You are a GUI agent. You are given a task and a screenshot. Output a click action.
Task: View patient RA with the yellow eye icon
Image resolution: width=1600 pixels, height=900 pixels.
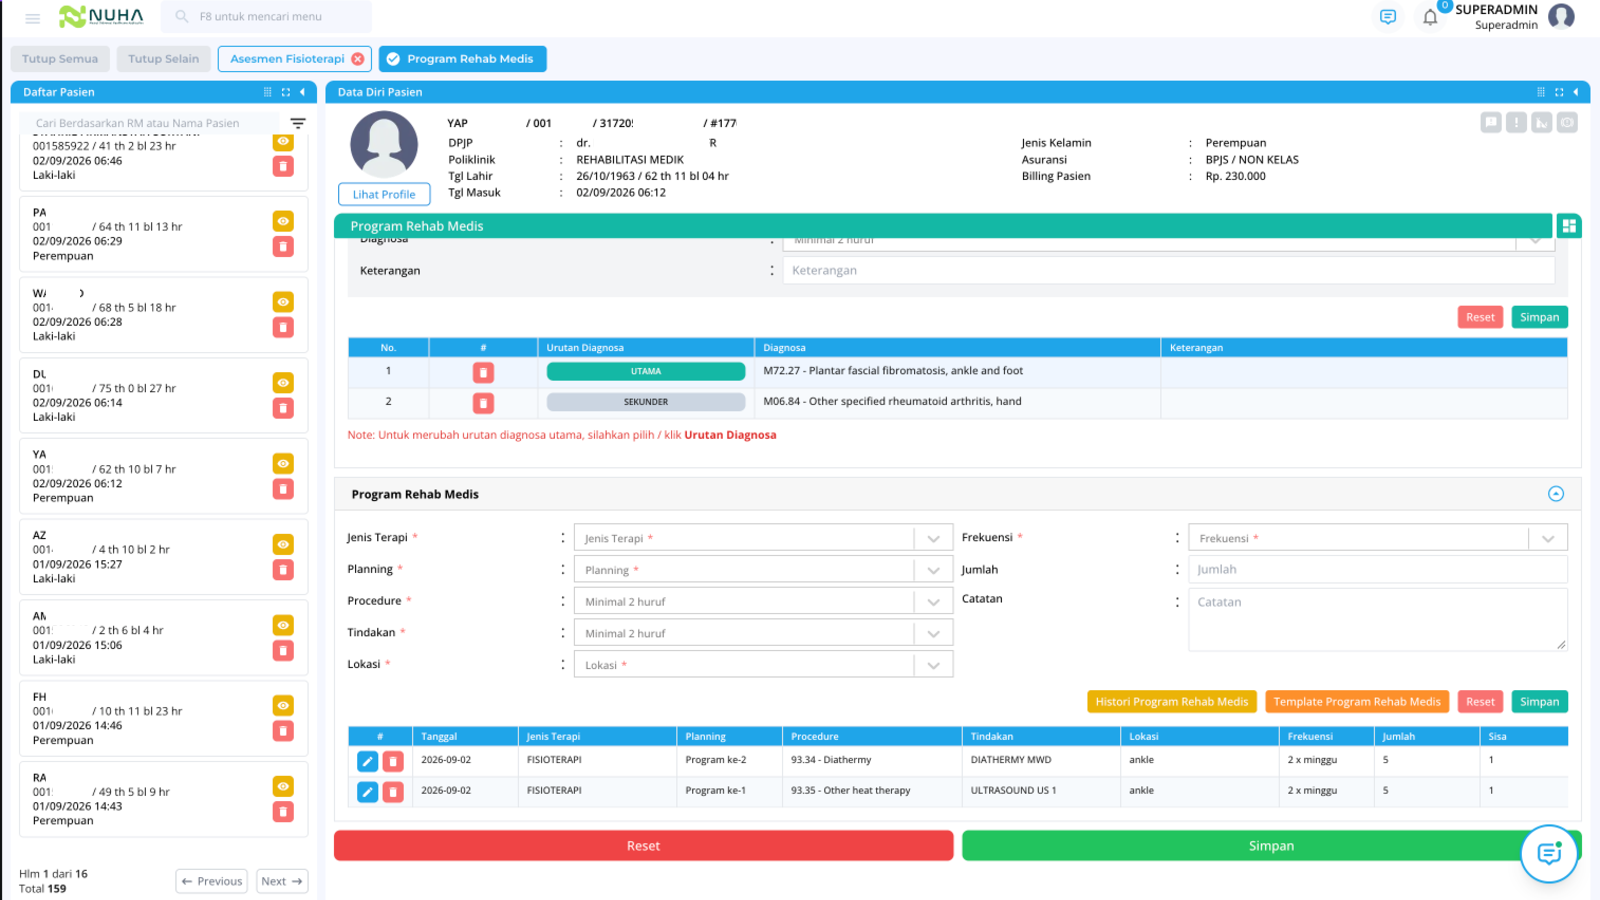(x=283, y=786)
